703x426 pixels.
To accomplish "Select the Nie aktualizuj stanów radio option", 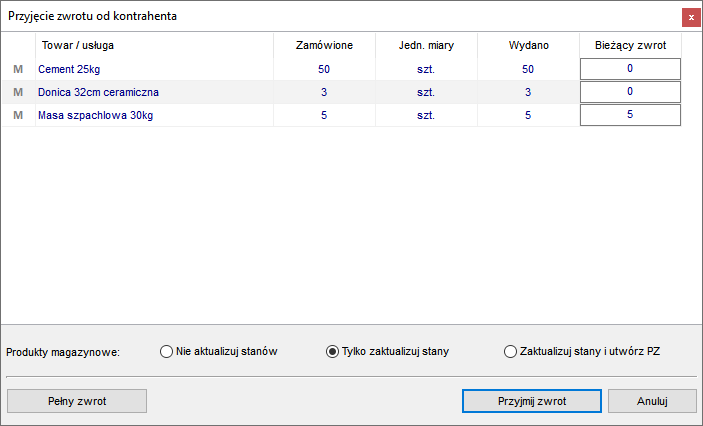I will point(218,352).
